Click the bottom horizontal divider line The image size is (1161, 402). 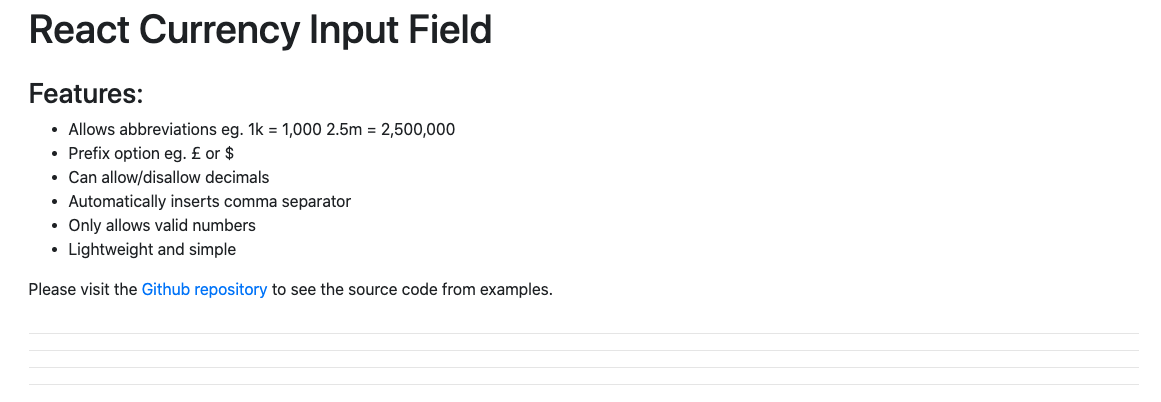[583, 384]
